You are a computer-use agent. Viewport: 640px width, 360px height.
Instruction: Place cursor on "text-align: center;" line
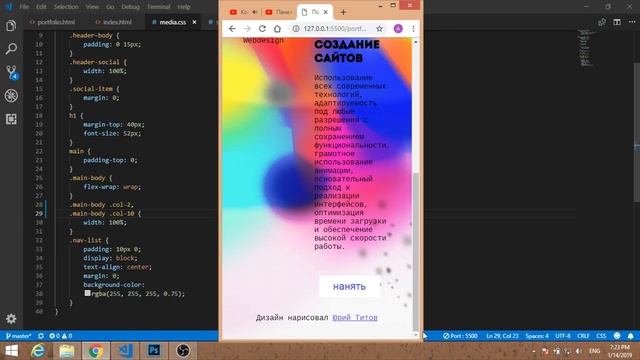pos(118,267)
